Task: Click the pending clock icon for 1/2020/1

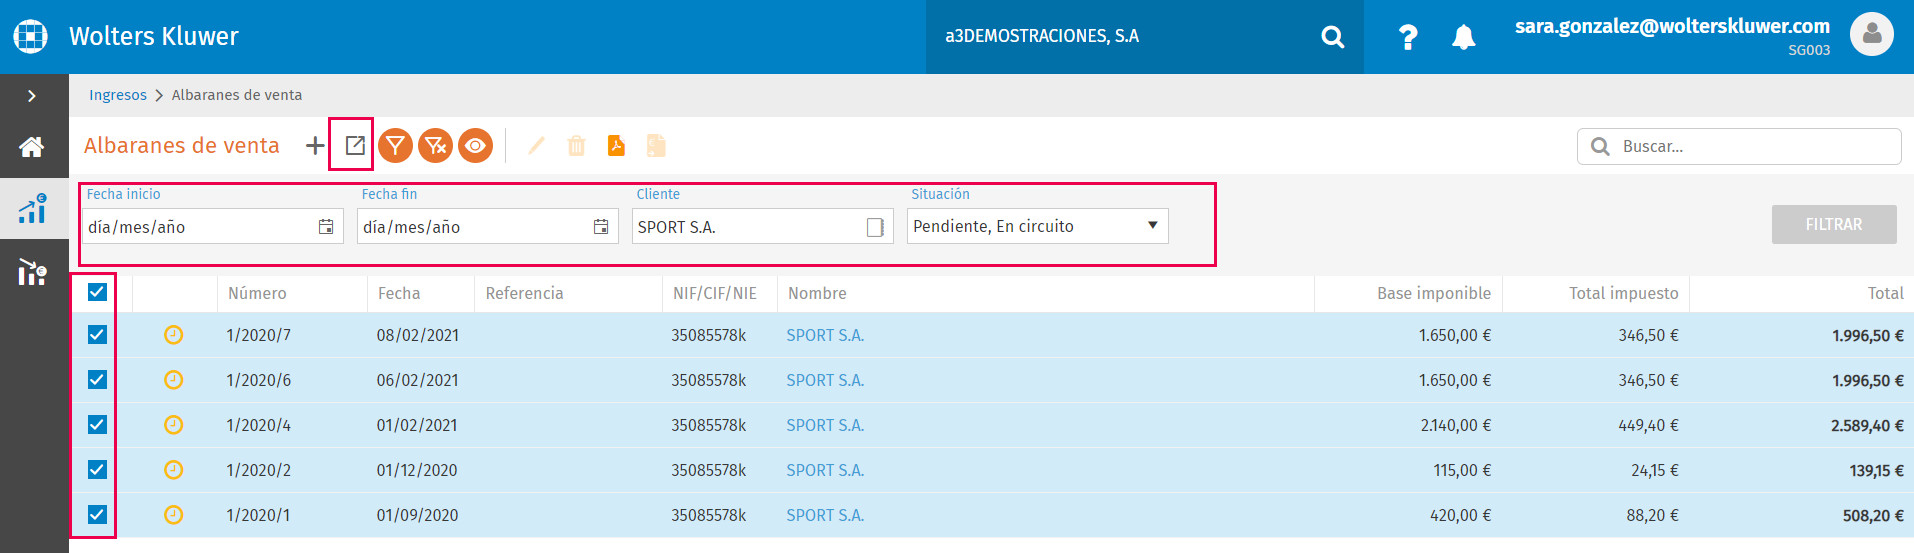Action: pos(173,515)
